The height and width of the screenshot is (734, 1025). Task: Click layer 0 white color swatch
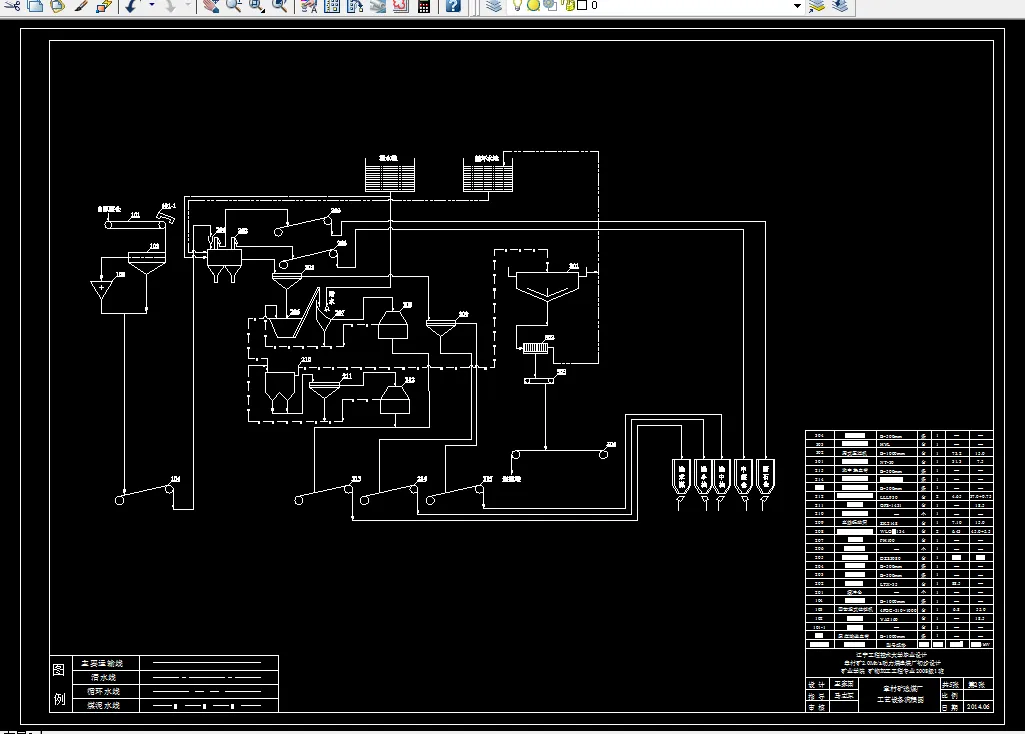(582, 5)
